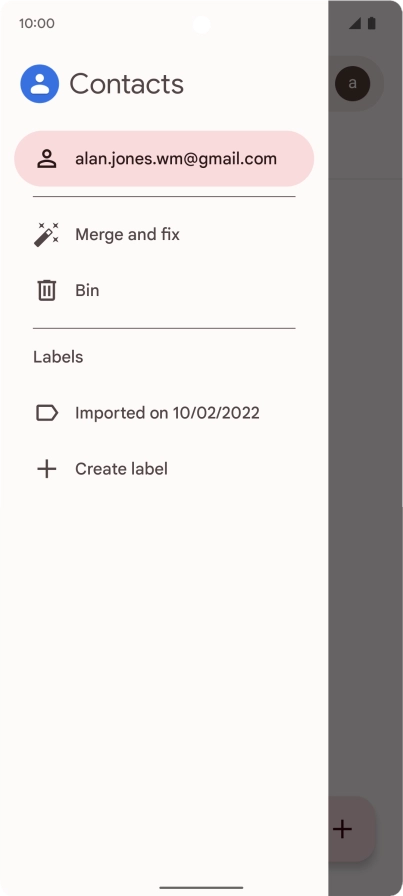This screenshot has width=403, height=896.
Task: Click the person icon beside the email
Action: pos(46,159)
